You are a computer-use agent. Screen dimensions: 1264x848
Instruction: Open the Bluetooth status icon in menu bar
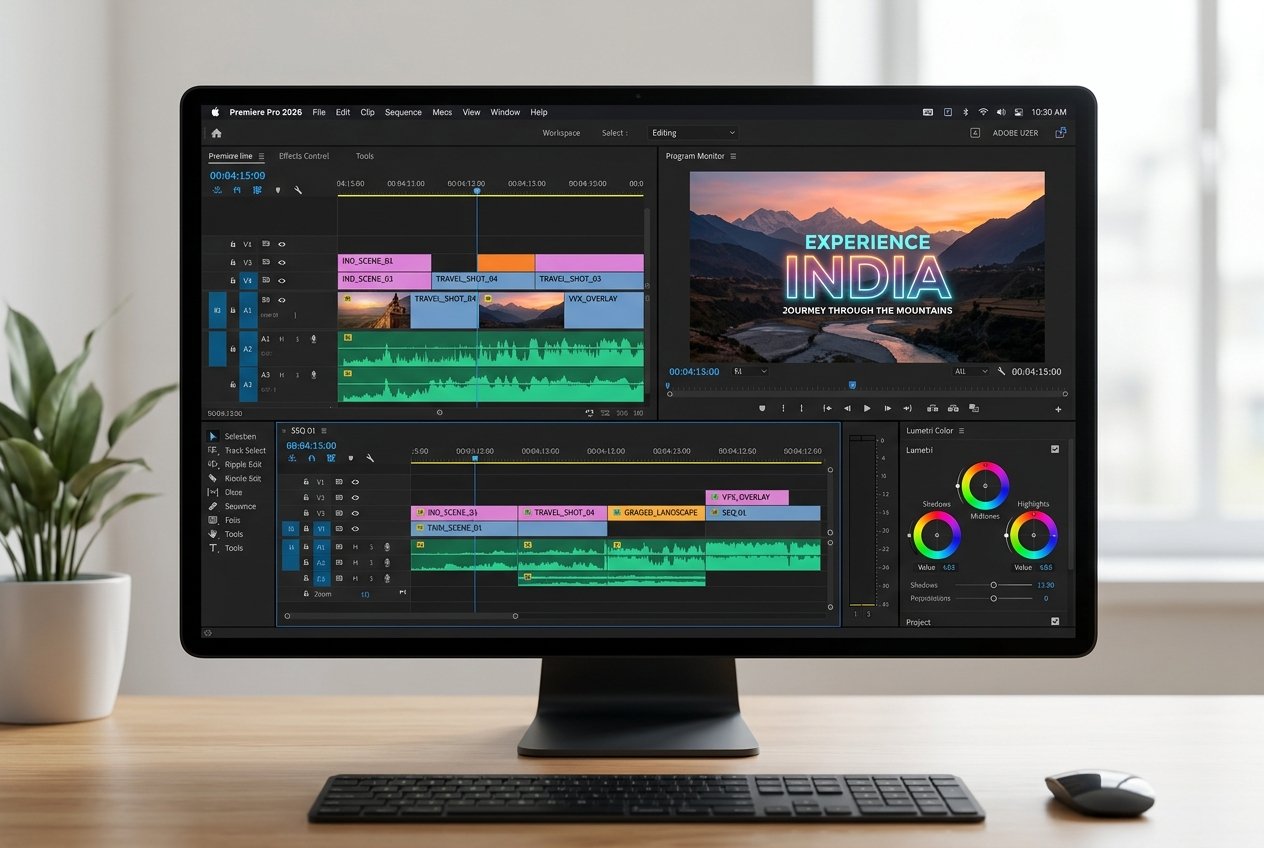point(965,112)
